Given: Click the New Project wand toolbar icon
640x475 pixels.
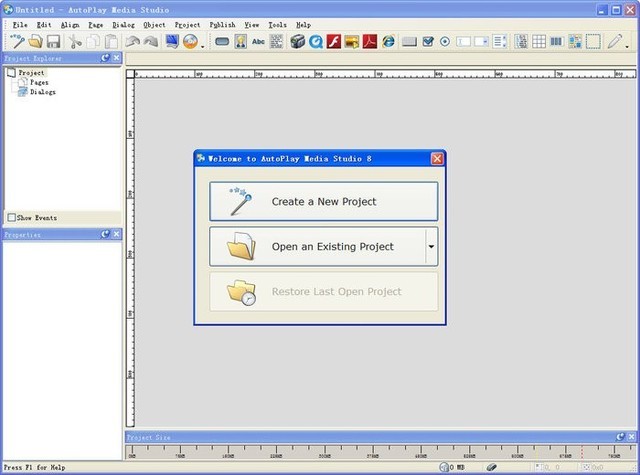Looking at the screenshot, I should coord(16,41).
